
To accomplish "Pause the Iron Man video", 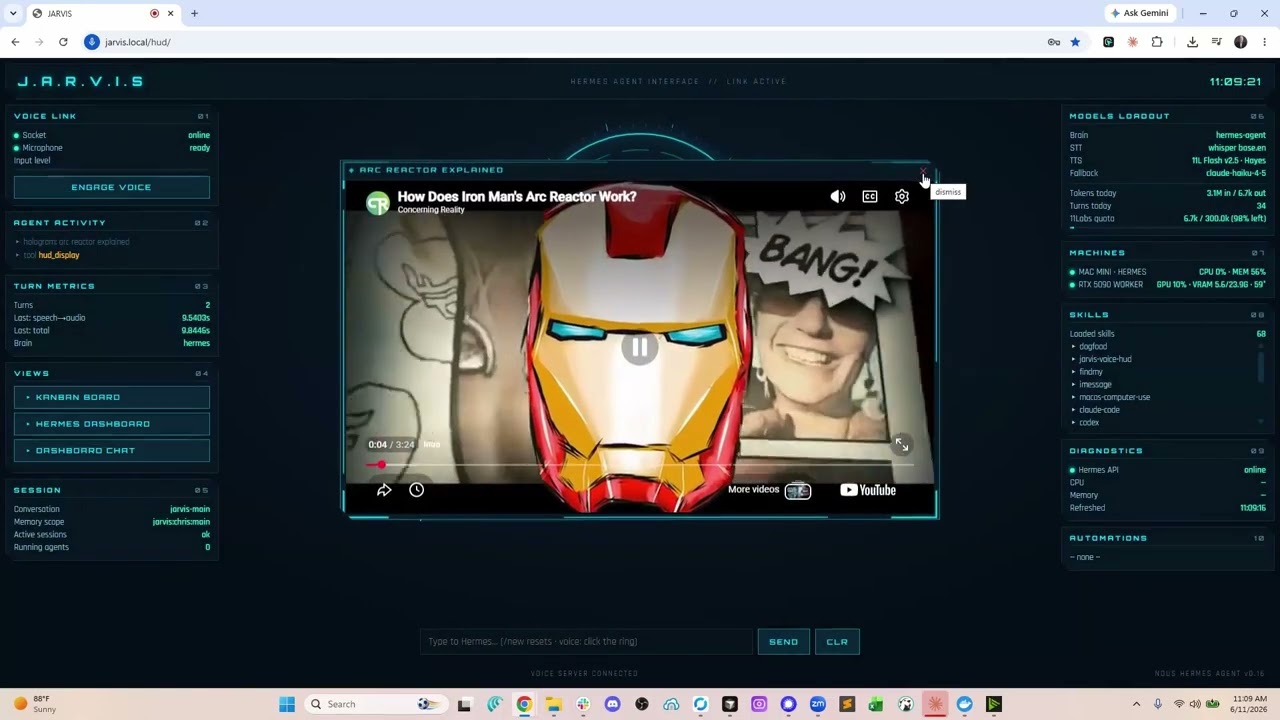I will pos(640,347).
